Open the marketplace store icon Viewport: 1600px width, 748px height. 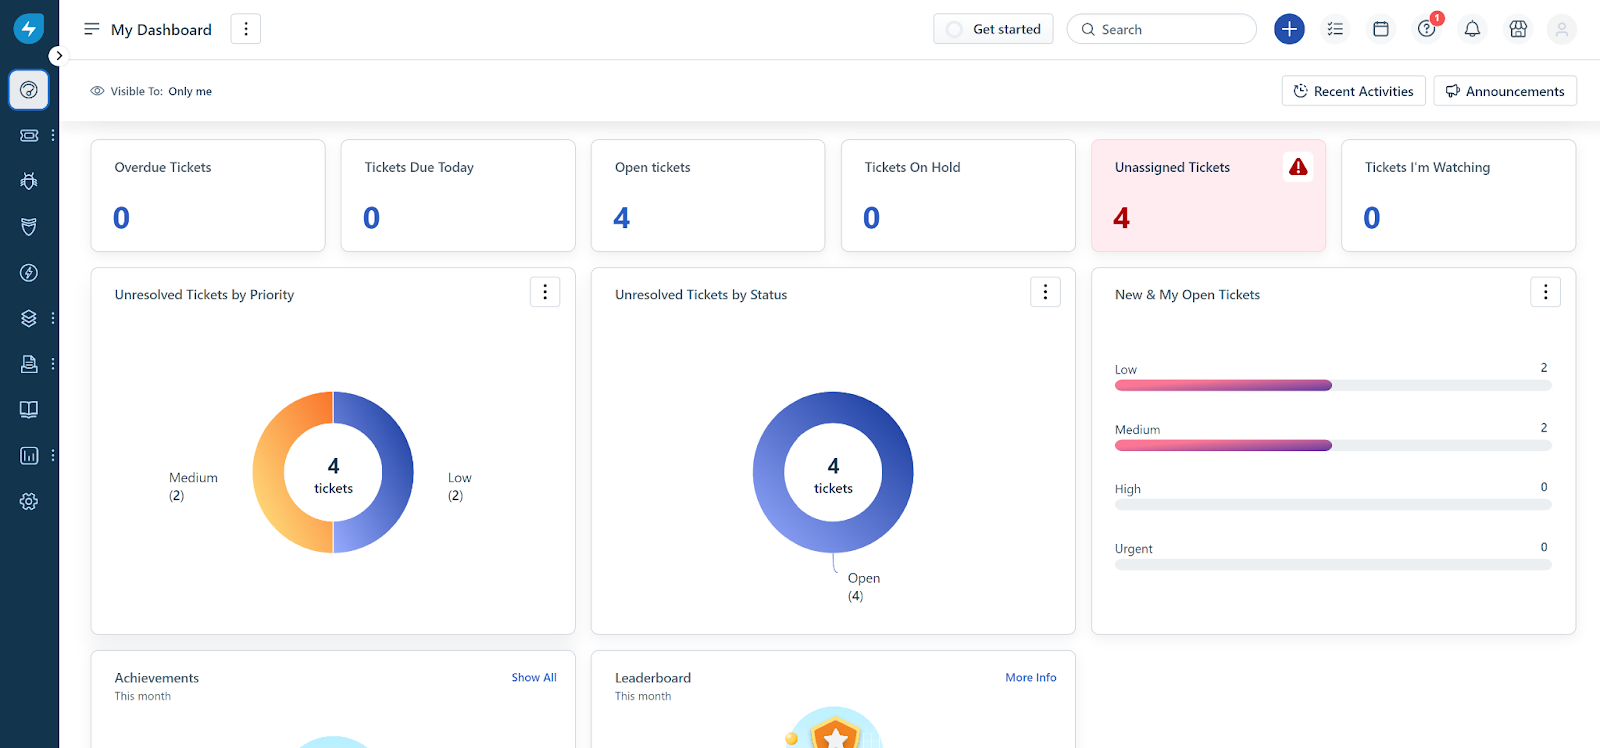click(1518, 29)
